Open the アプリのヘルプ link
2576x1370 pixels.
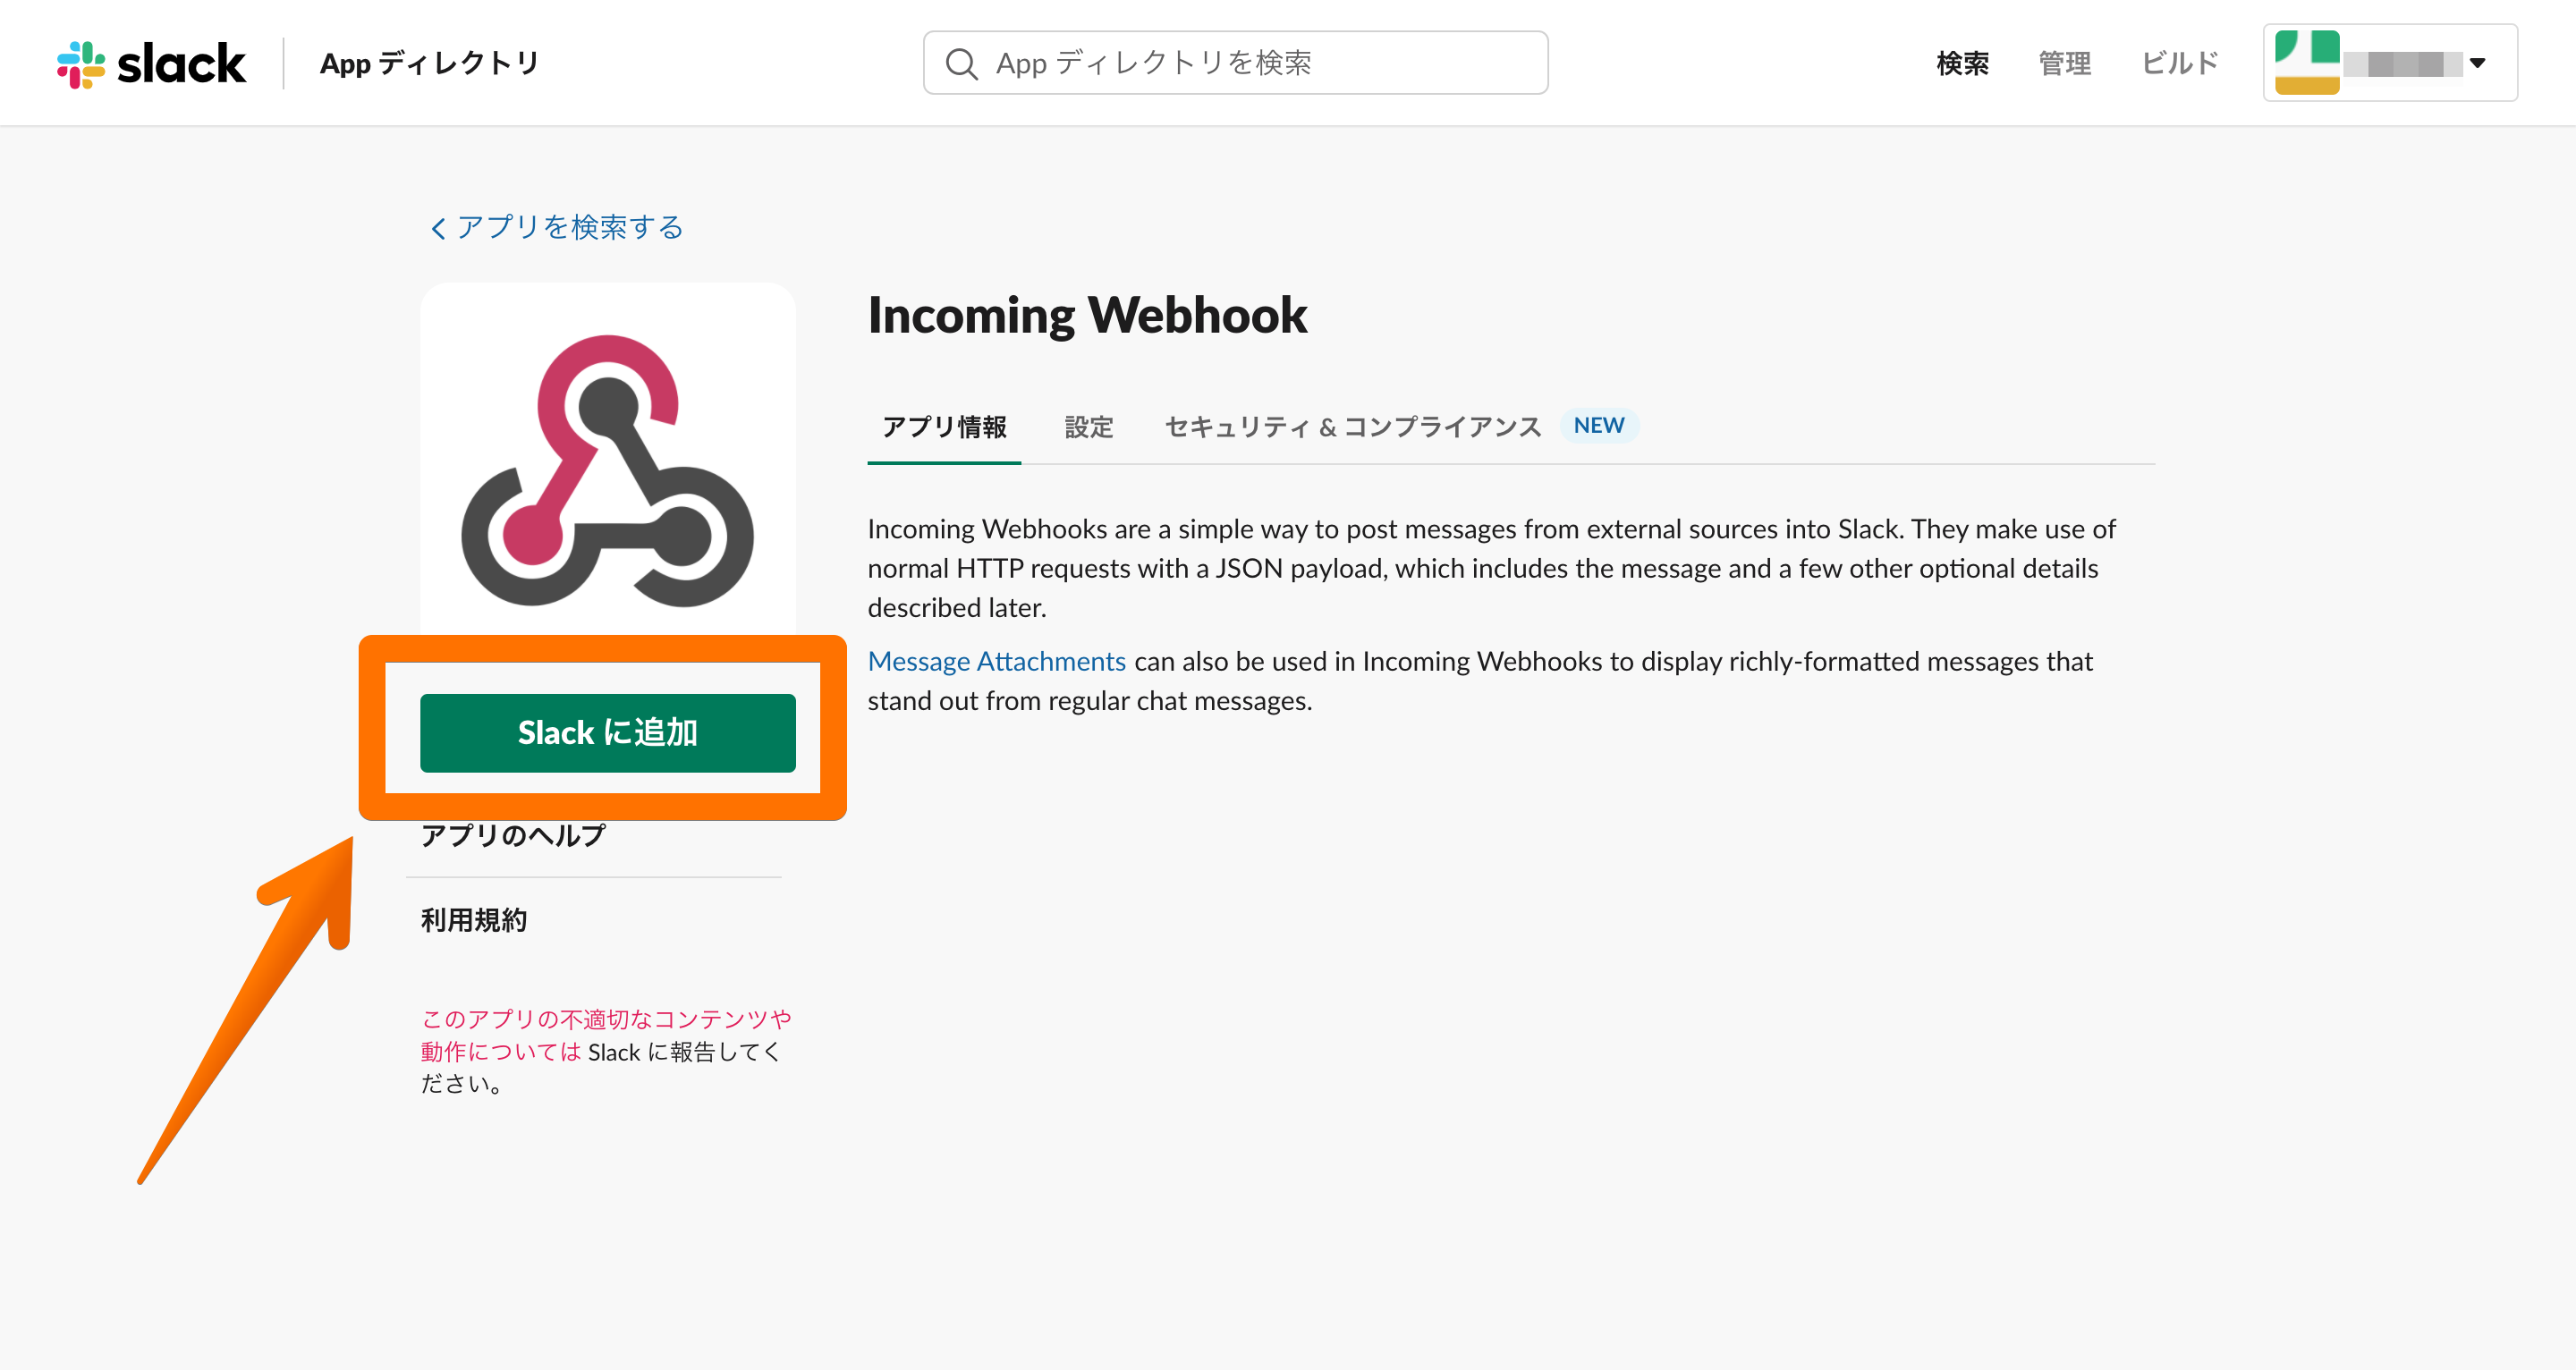point(513,835)
